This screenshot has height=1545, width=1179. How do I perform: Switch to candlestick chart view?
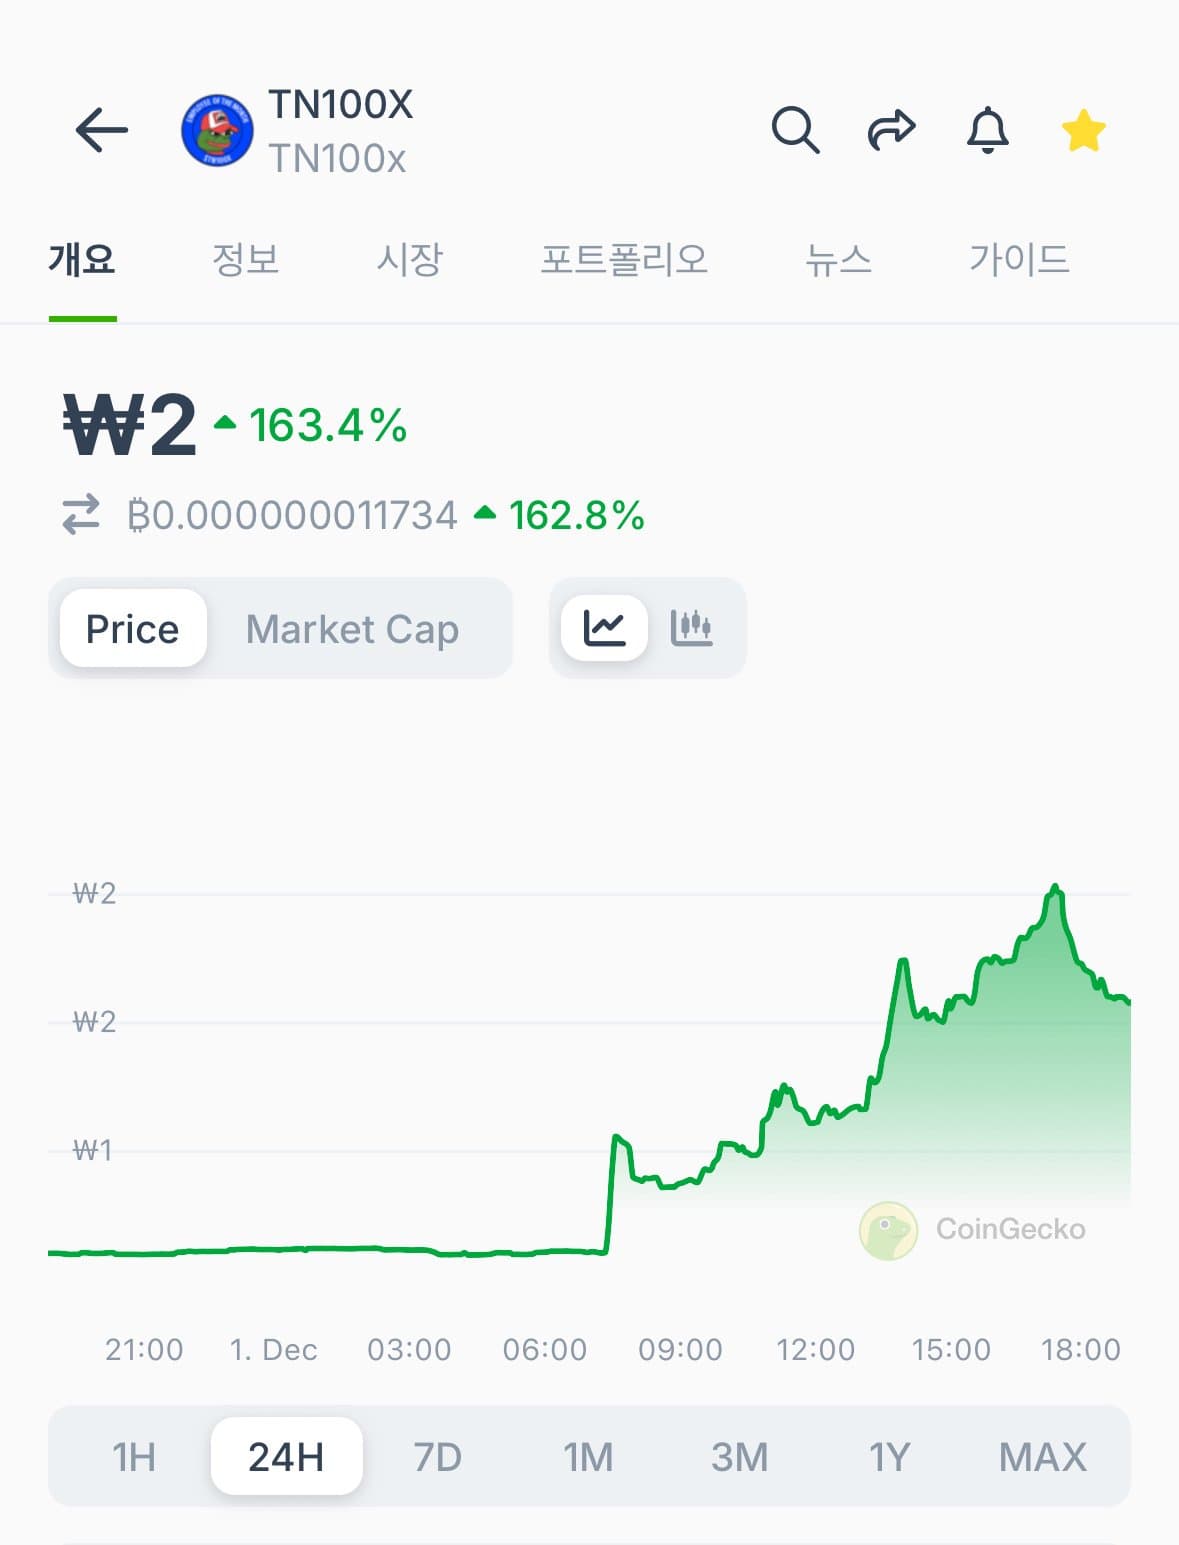point(691,628)
